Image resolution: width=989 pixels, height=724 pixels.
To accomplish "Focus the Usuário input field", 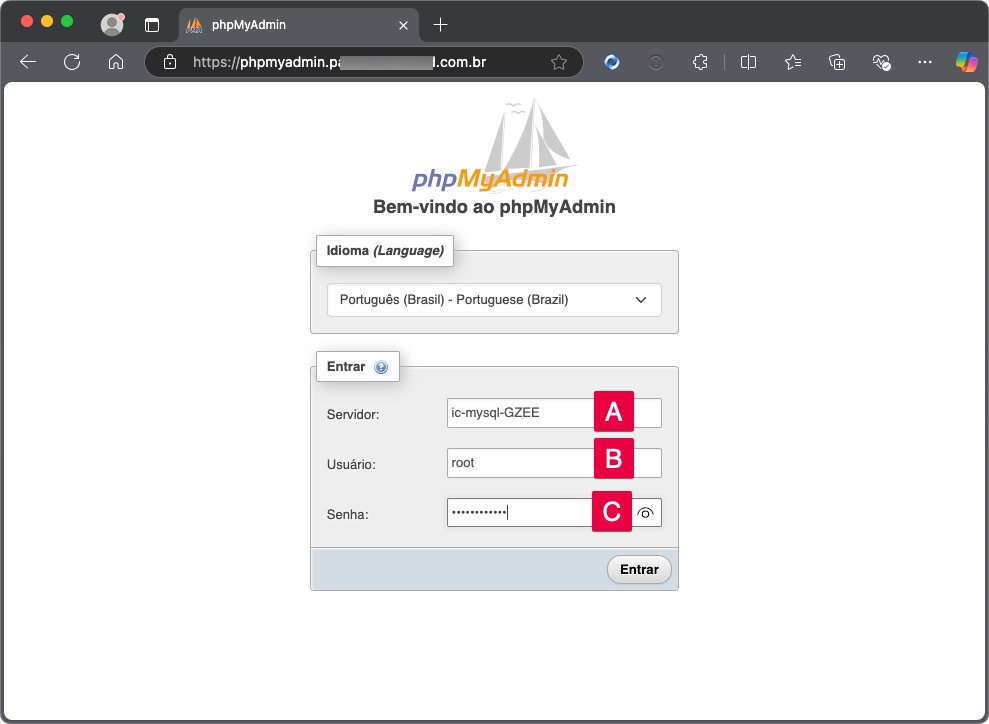I will [554, 463].
